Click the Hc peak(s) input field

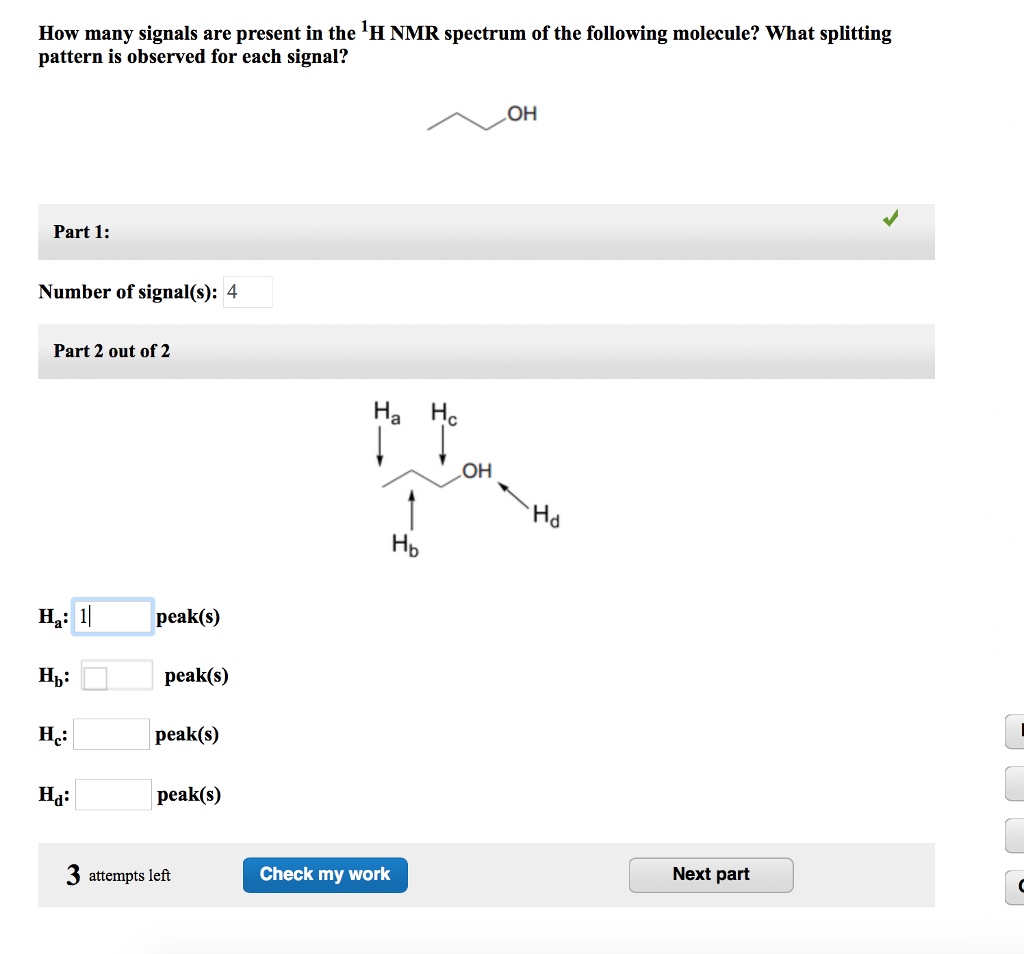click(x=111, y=733)
